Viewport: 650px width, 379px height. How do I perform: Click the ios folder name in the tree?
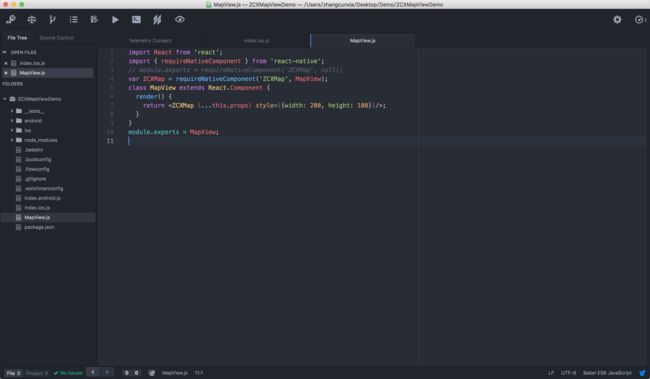(x=27, y=131)
